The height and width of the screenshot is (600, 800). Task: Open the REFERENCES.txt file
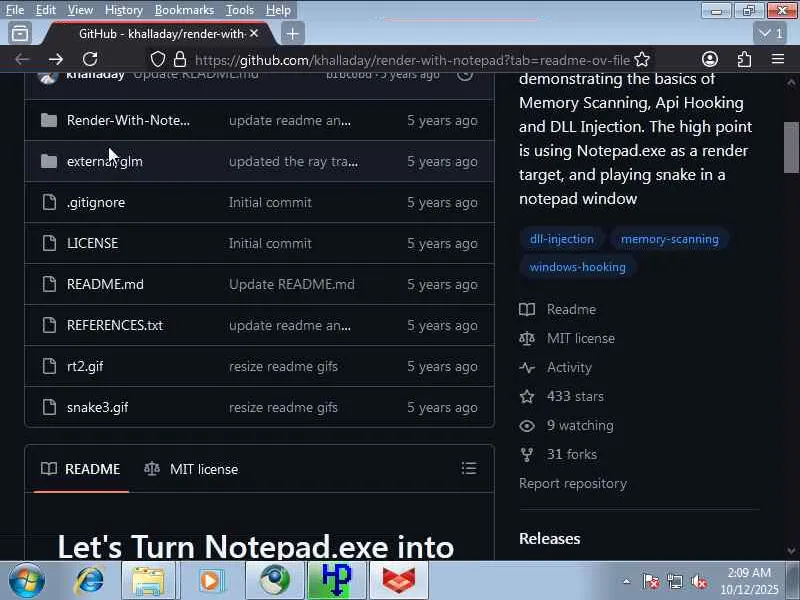[x=115, y=326]
